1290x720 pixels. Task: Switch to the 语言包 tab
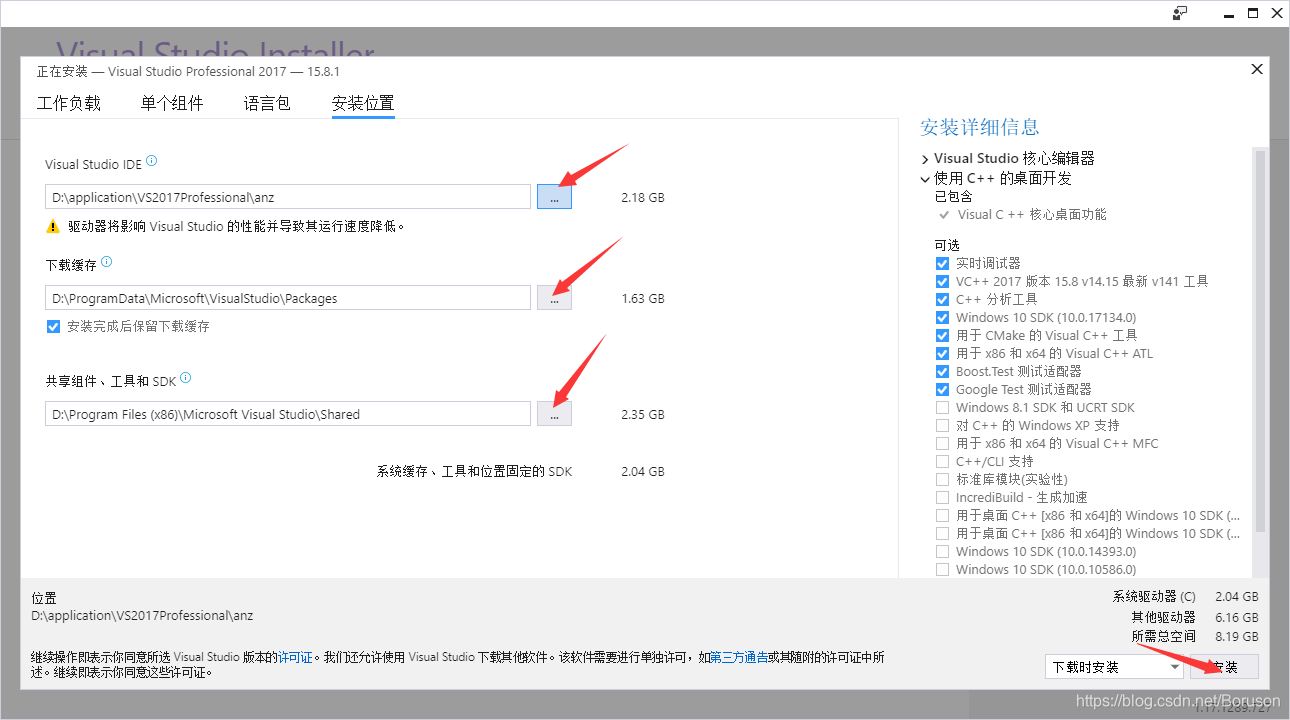pyautogui.click(x=267, y=103)
